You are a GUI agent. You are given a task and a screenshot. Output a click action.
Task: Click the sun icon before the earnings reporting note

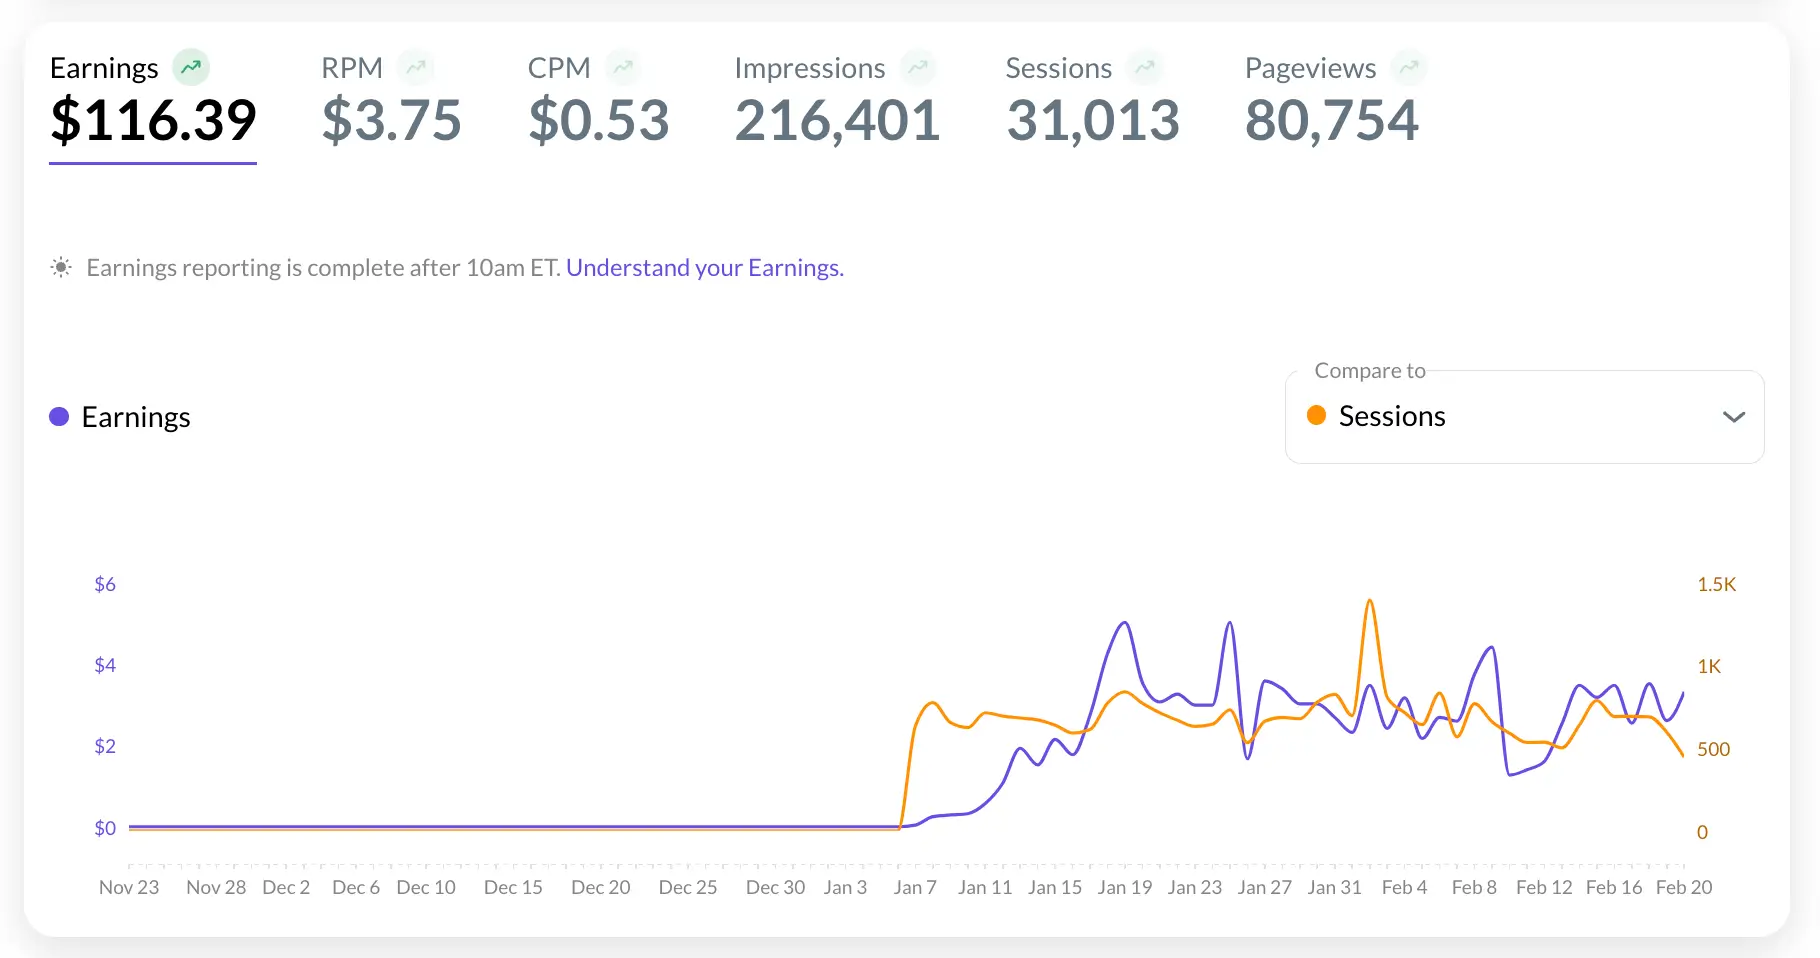click(61, 267)
